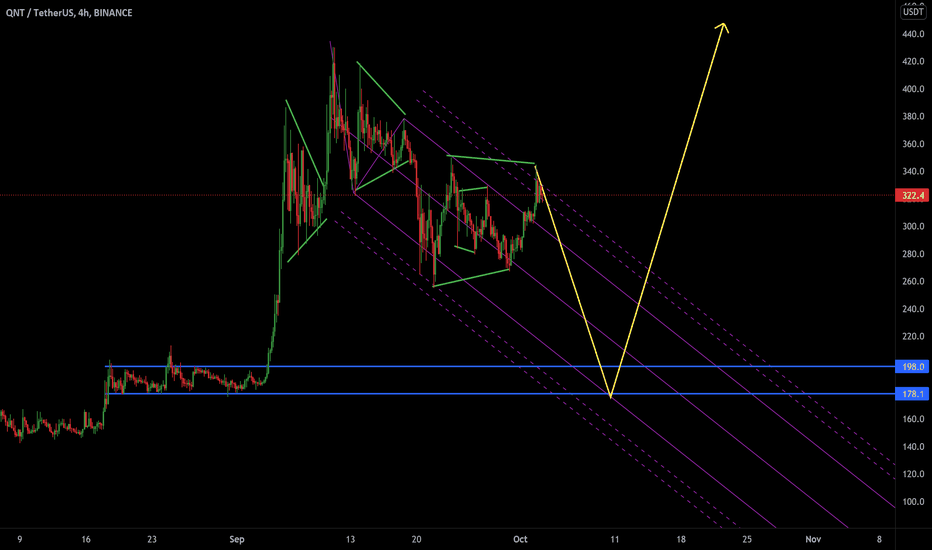Click the Nov label on time axis
Viewport: 932px width, 550px height.
(813, 539)
